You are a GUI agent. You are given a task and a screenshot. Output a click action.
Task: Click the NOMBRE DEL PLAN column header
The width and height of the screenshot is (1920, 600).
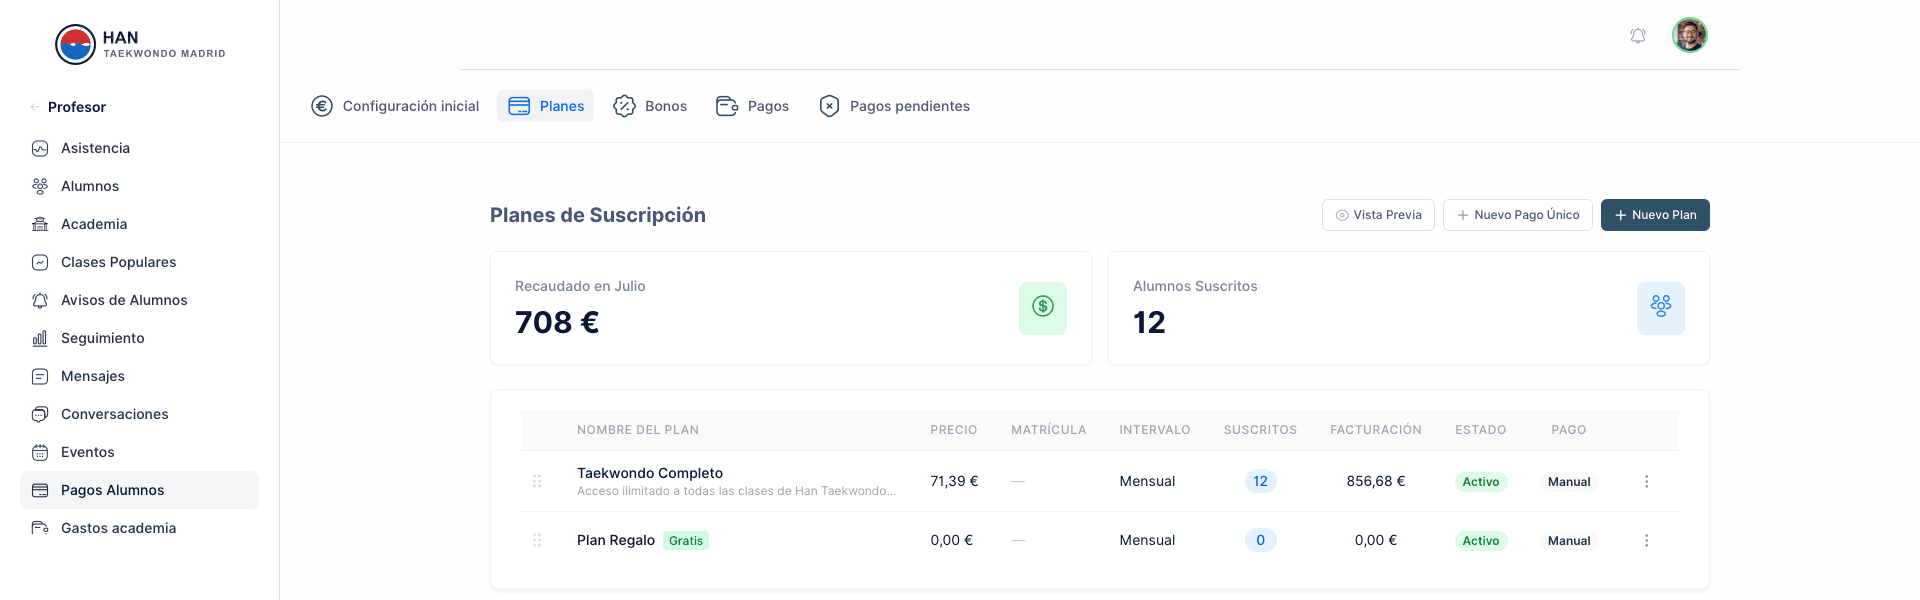pos(638,430)
